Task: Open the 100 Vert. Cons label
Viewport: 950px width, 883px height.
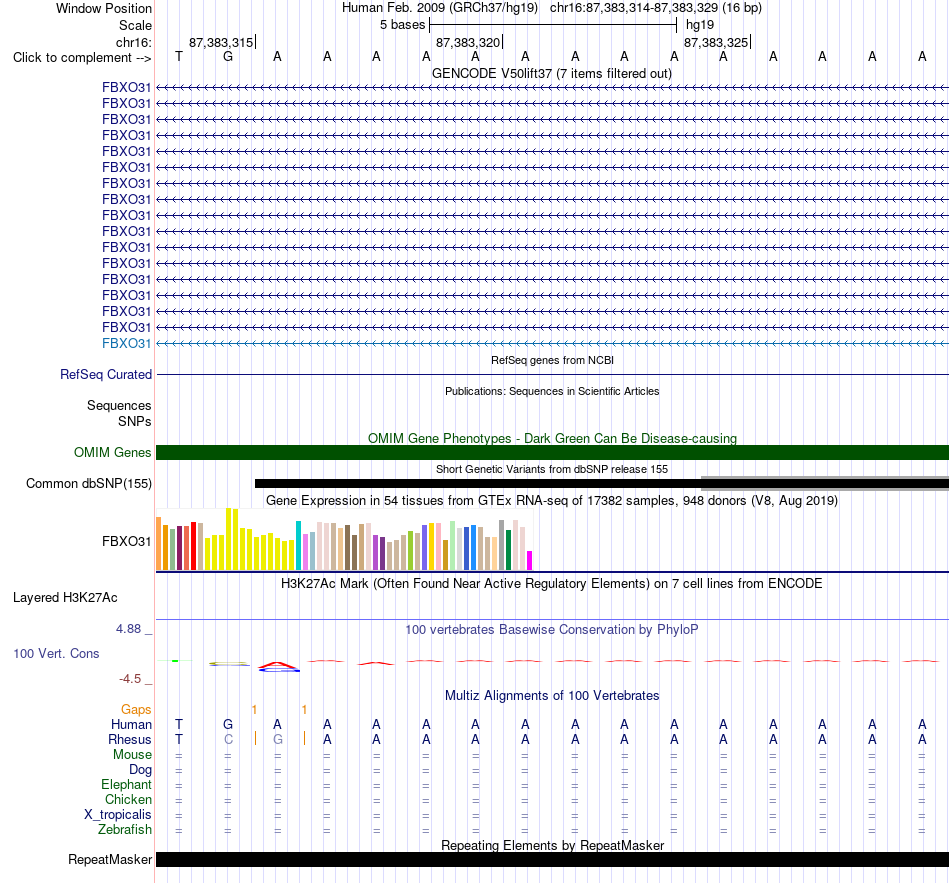Action: pyautogui.click(x=56, y=653)
